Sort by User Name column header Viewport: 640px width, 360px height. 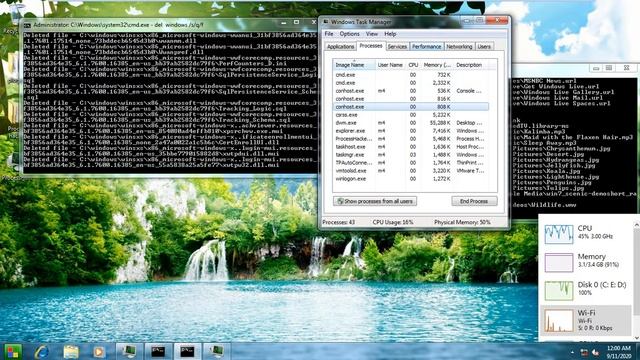pyautogui.click(x=390, y=65)
